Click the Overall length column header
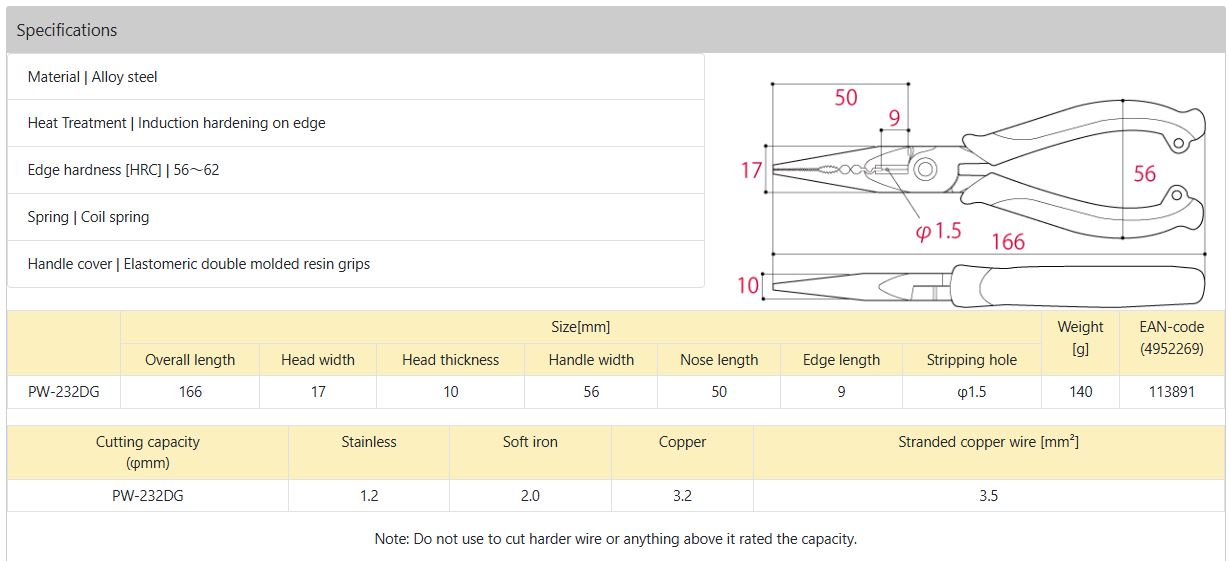1229x561 pixels. point(190,360)
